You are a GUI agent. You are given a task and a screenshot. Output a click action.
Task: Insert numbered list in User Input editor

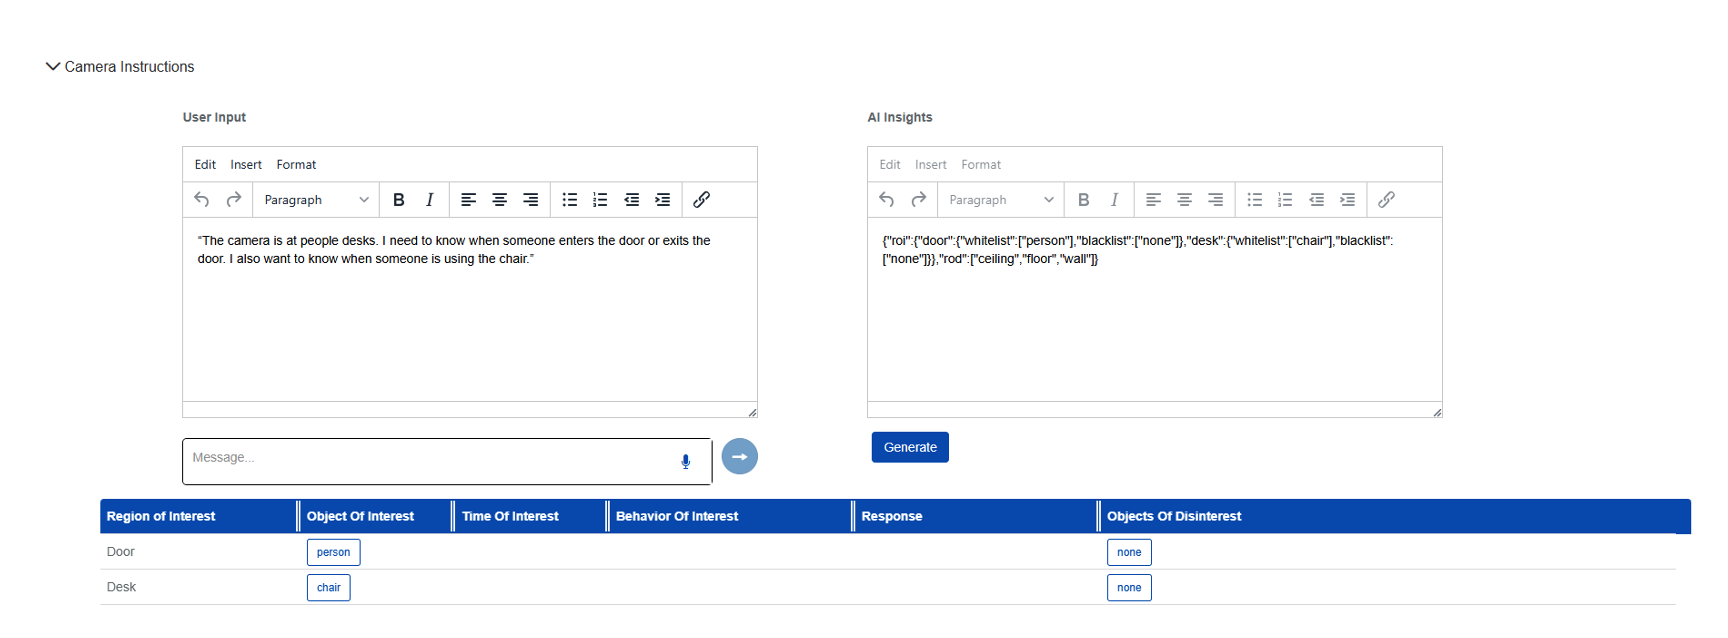pos(600,200)
